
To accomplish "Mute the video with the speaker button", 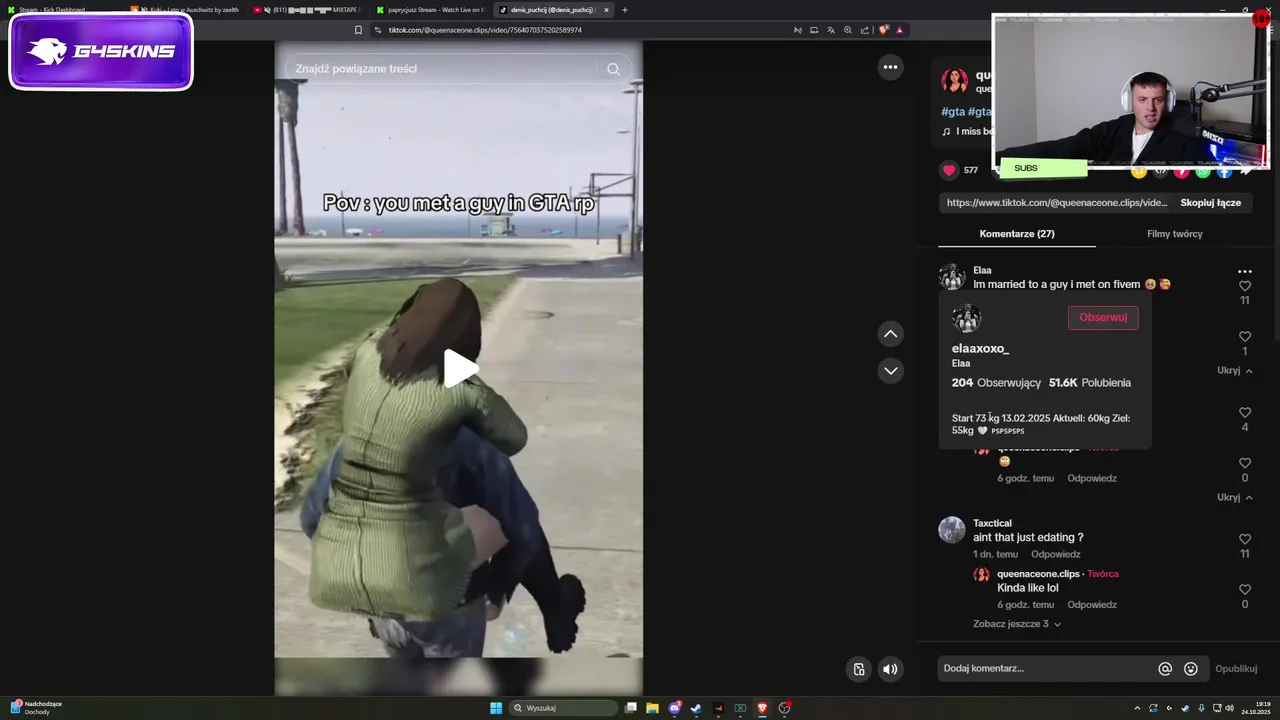I will (890, 669).
